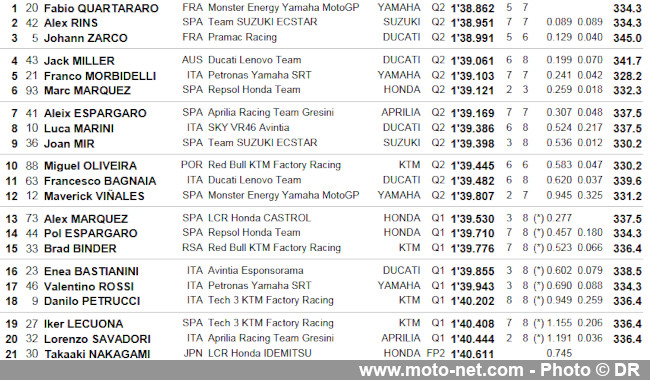Select Francesco BAGNAIA lap time 1'39.482
The image size is (650, 380).
[473, 181]
